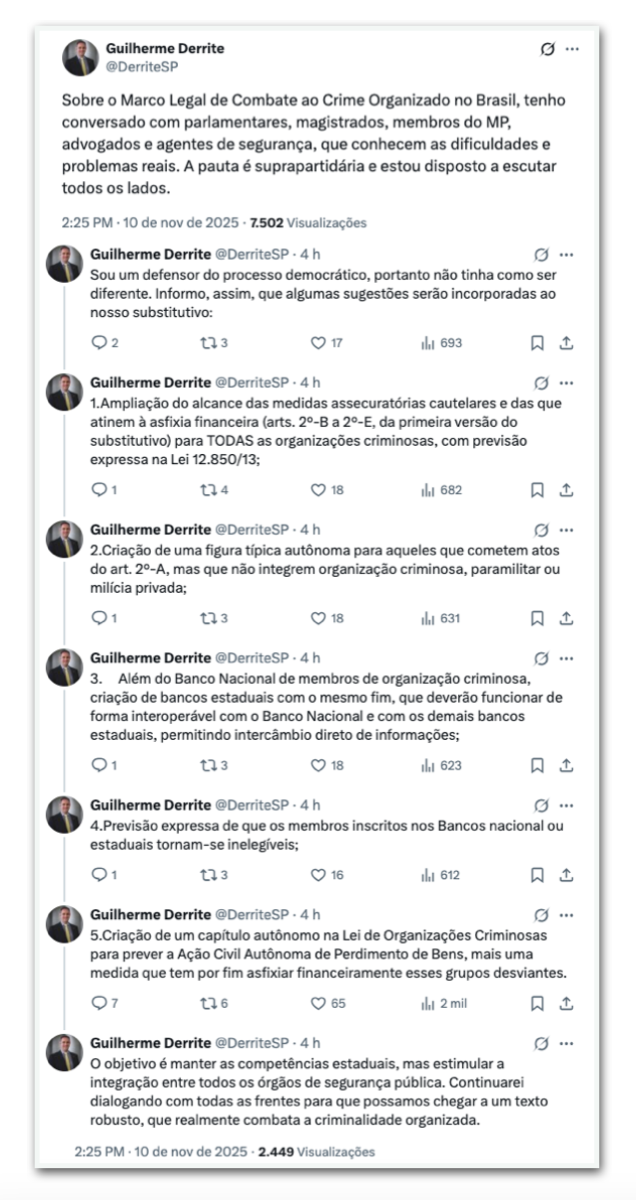Like the tweet about 'figura típica autônoma'
This screenshot has width=636, height=1200.
[318, 618]
